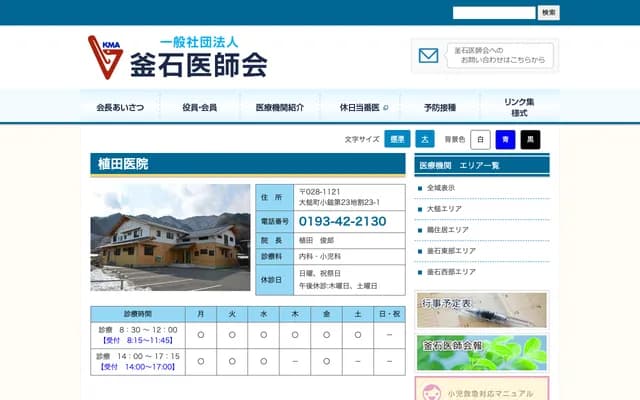
Task: Click the address text 〒028-1121
Action: tap(319, 192)
